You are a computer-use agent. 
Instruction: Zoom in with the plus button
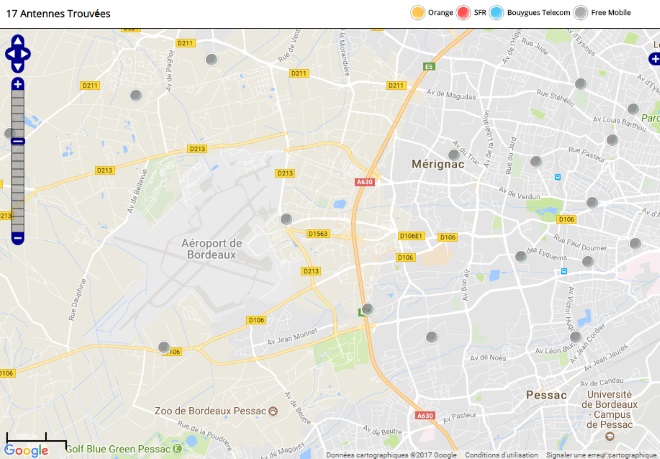18,84
